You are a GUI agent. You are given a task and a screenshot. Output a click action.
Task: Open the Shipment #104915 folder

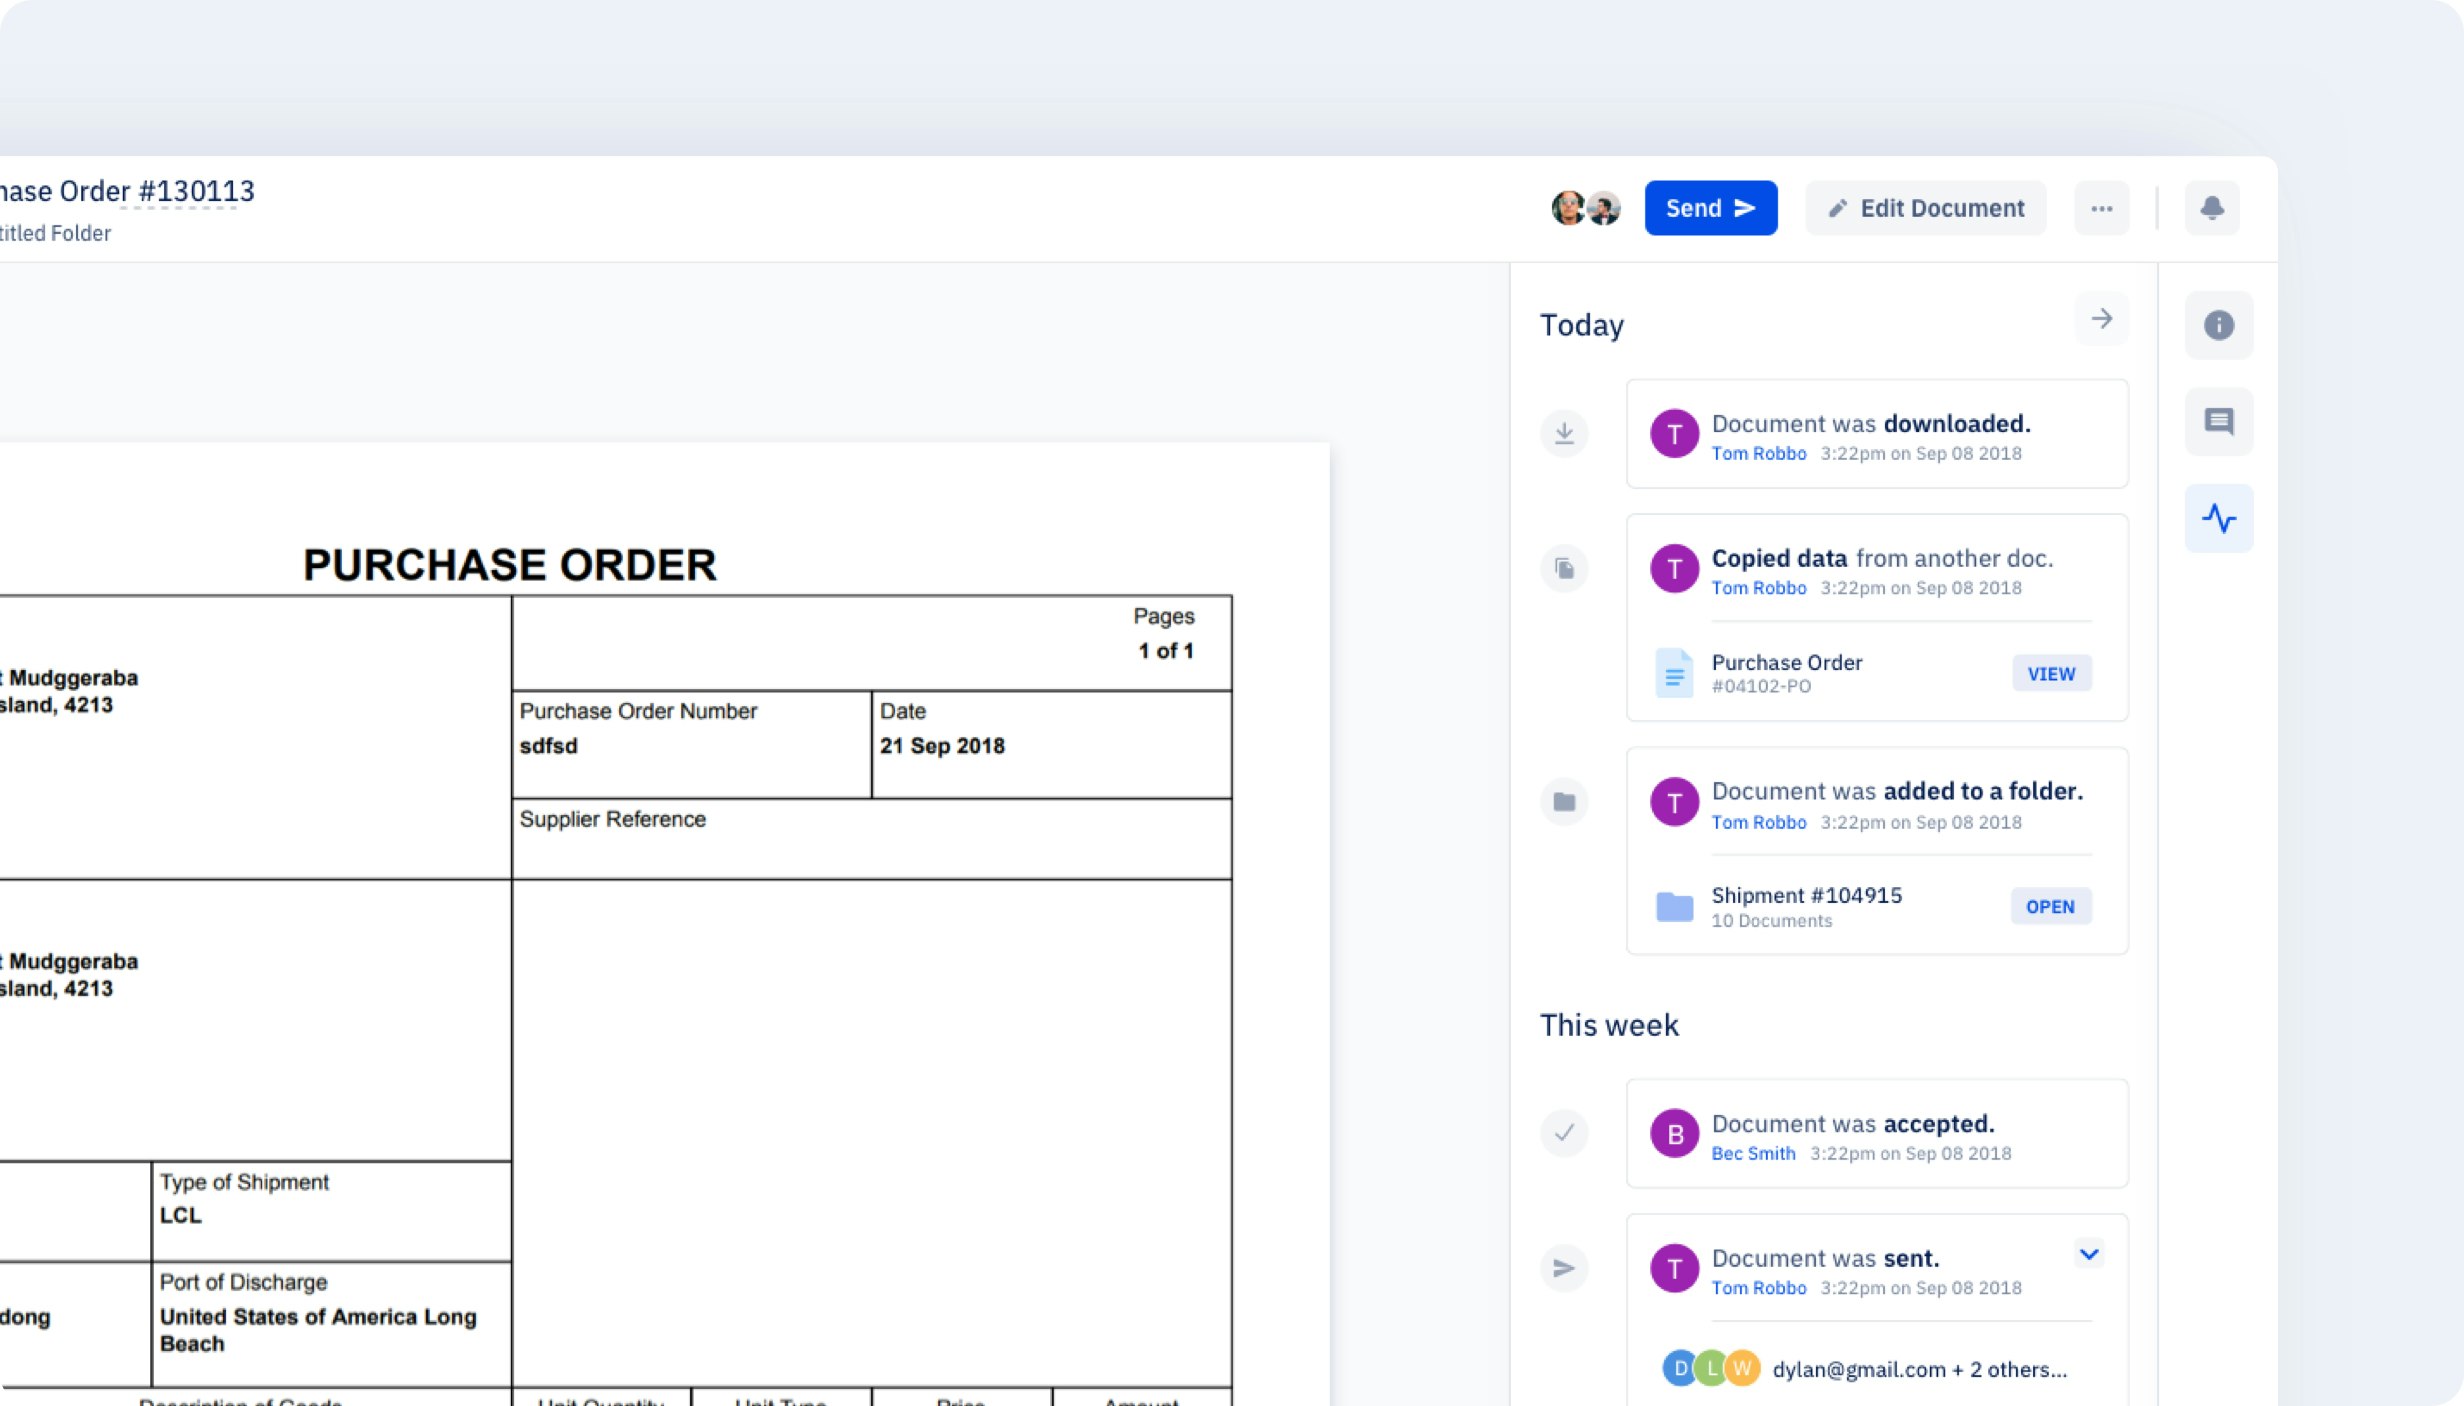(x=2050, y=906)
